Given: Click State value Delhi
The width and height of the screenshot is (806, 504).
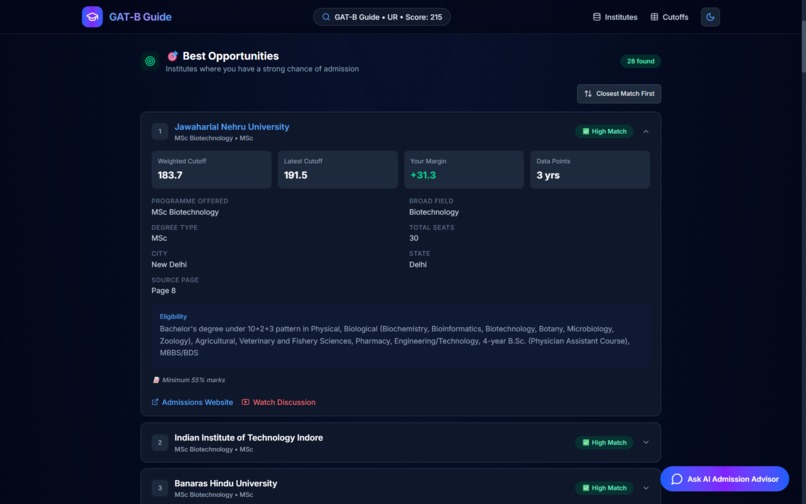Looking at the screenshot, I should [418, 264].
